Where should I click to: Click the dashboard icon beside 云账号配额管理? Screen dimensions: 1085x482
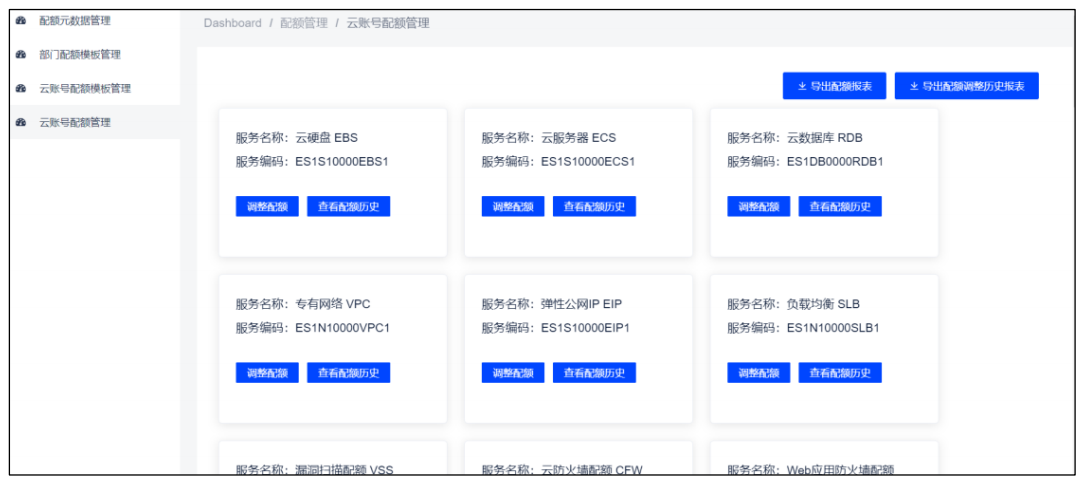tap(21, 122)
